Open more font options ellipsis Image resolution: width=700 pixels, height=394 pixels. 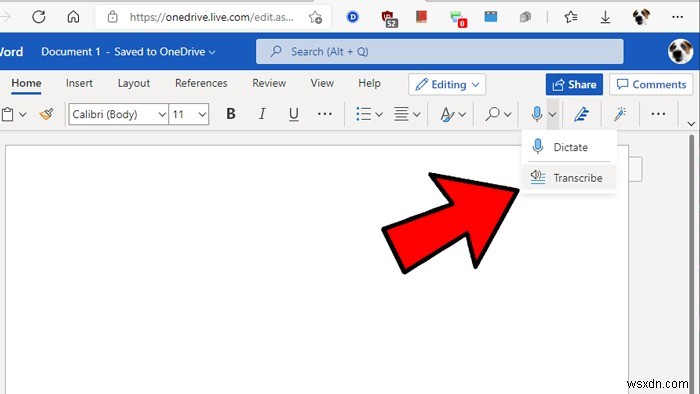[325, 114]
